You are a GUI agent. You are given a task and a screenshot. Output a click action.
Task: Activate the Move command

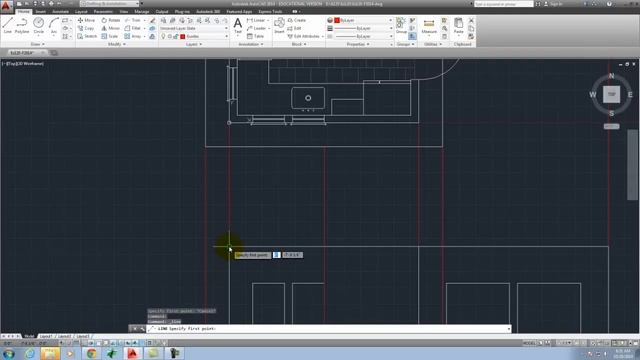coord(86,20)
